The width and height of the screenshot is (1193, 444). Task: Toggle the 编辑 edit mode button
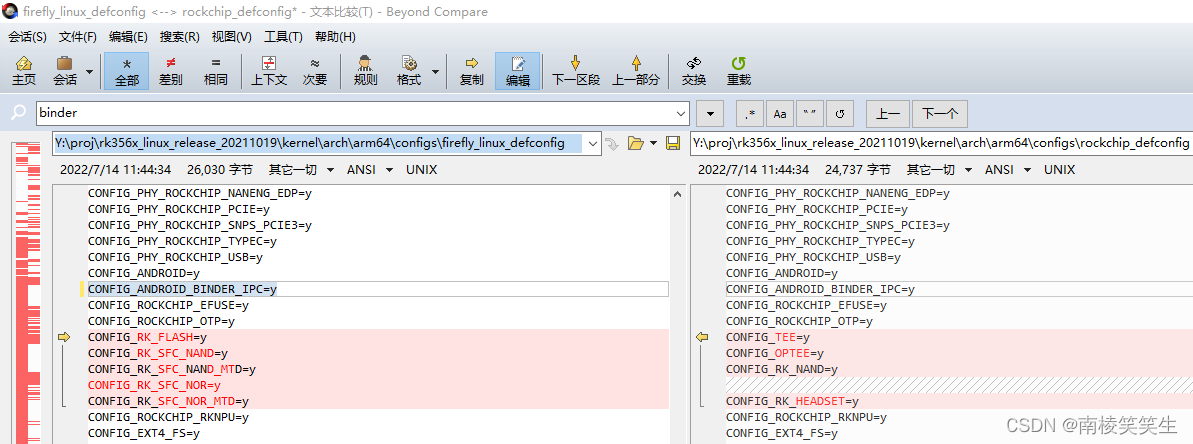tap(518, 71)
